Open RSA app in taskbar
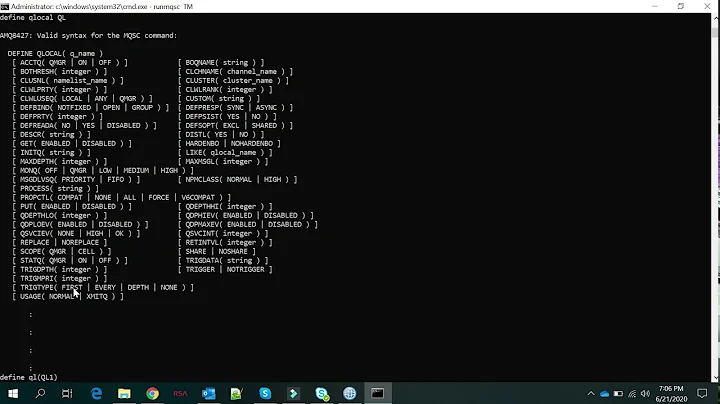This screenshot has width=720, height=404. pyautogui.click(x=180, y=393)
